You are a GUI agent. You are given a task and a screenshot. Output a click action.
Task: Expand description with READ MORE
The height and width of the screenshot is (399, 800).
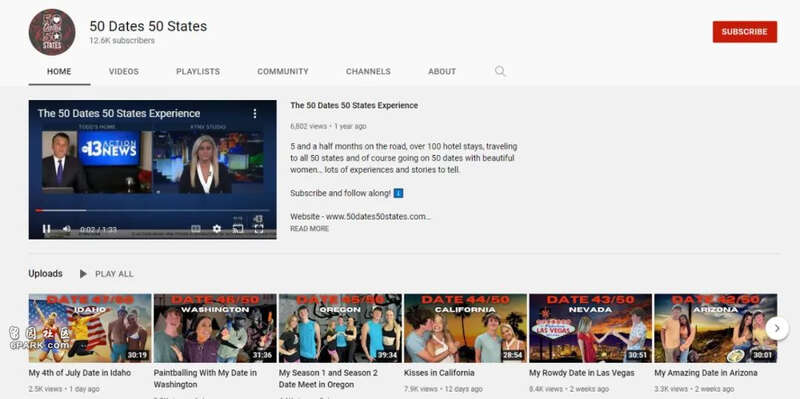click(310, 229)
